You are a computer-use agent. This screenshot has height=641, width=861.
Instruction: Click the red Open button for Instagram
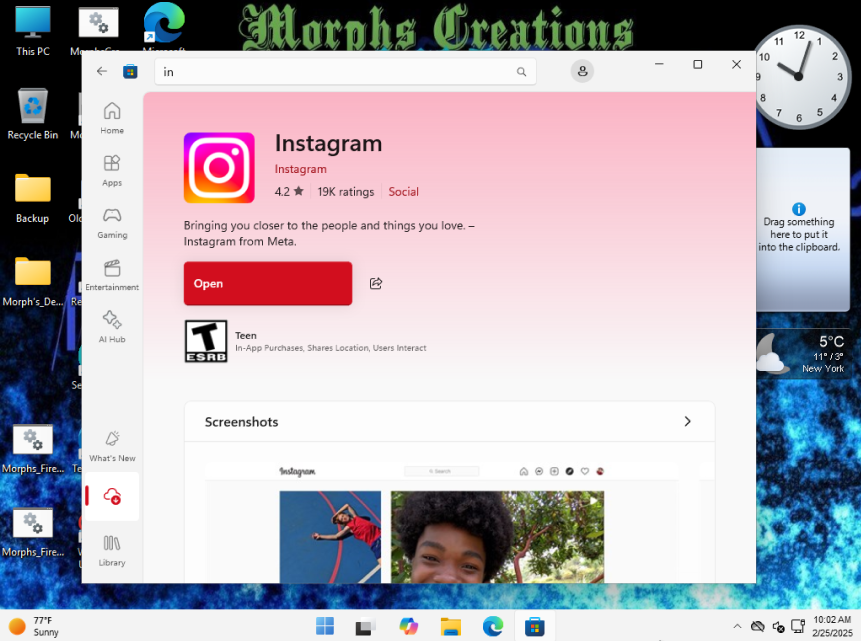(268, 283)
